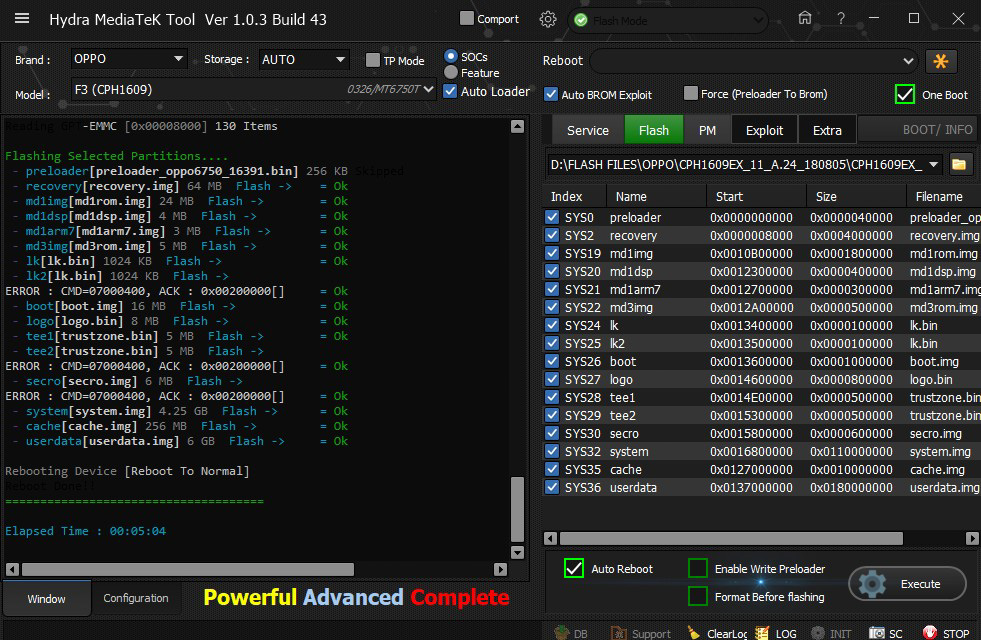The image size is (981, 640).
Task: Toggle Auto Reboot checkbox
Action: pos(574,568)
